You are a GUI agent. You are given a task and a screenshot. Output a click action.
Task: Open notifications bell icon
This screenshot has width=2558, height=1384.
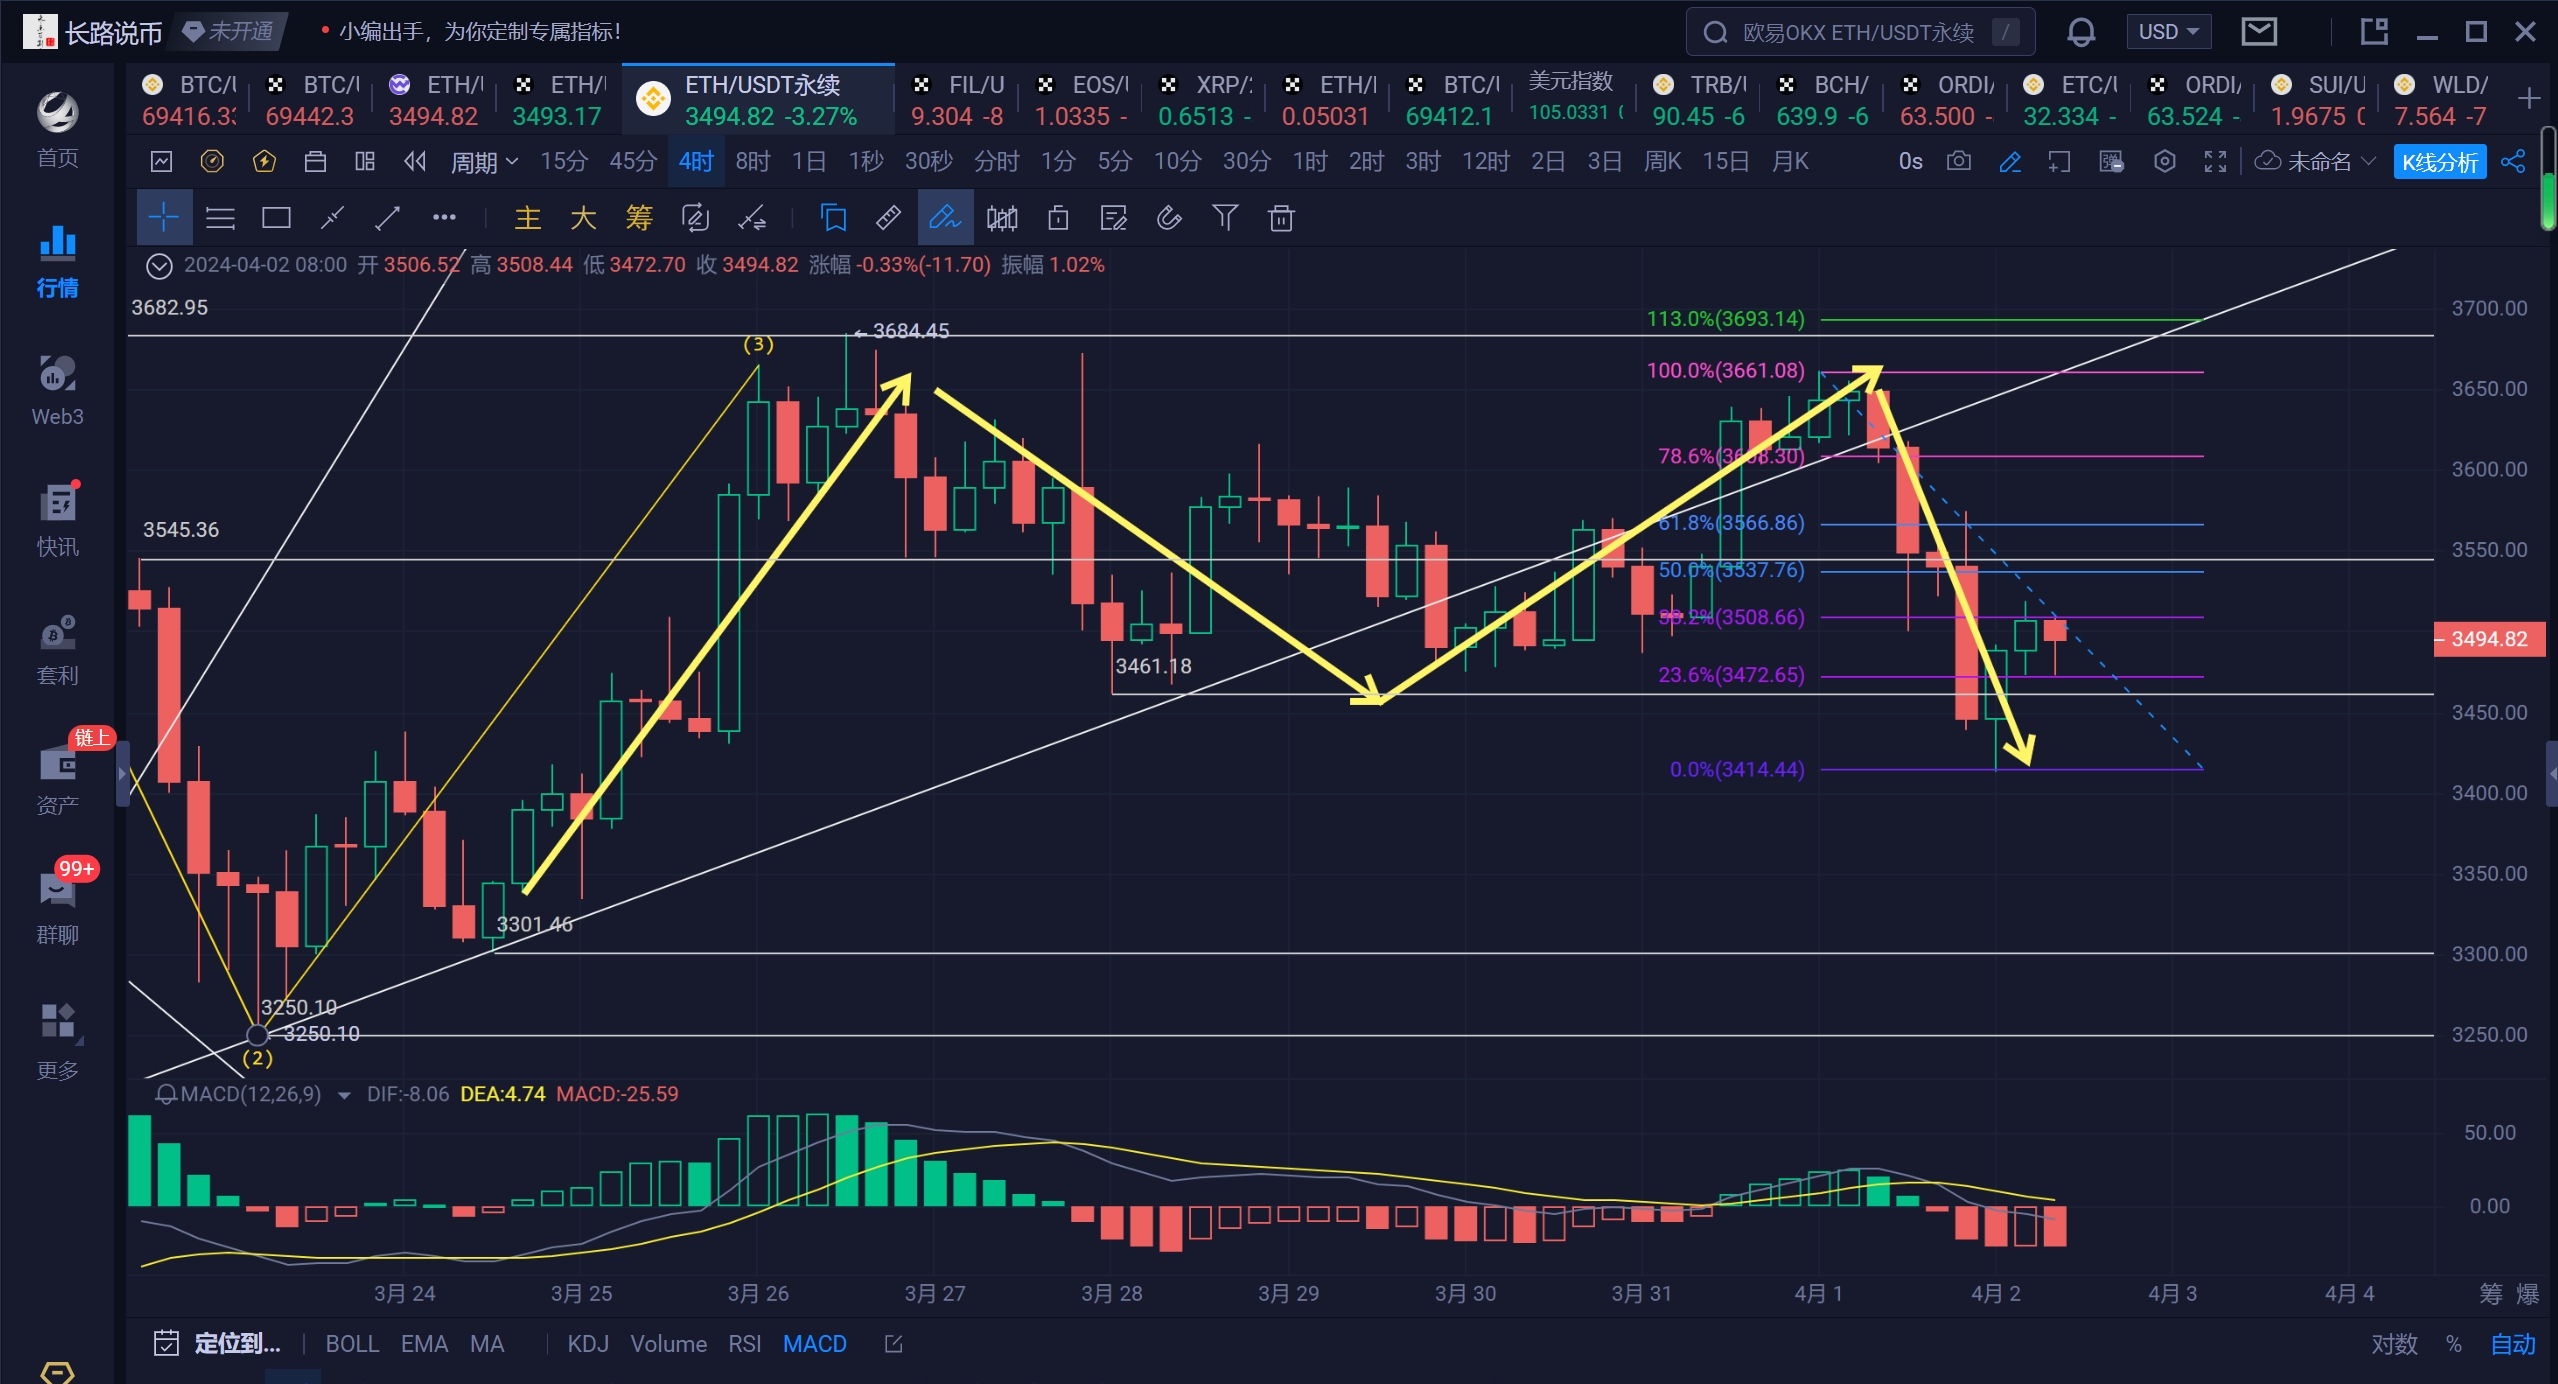(x=2081, y=32)
